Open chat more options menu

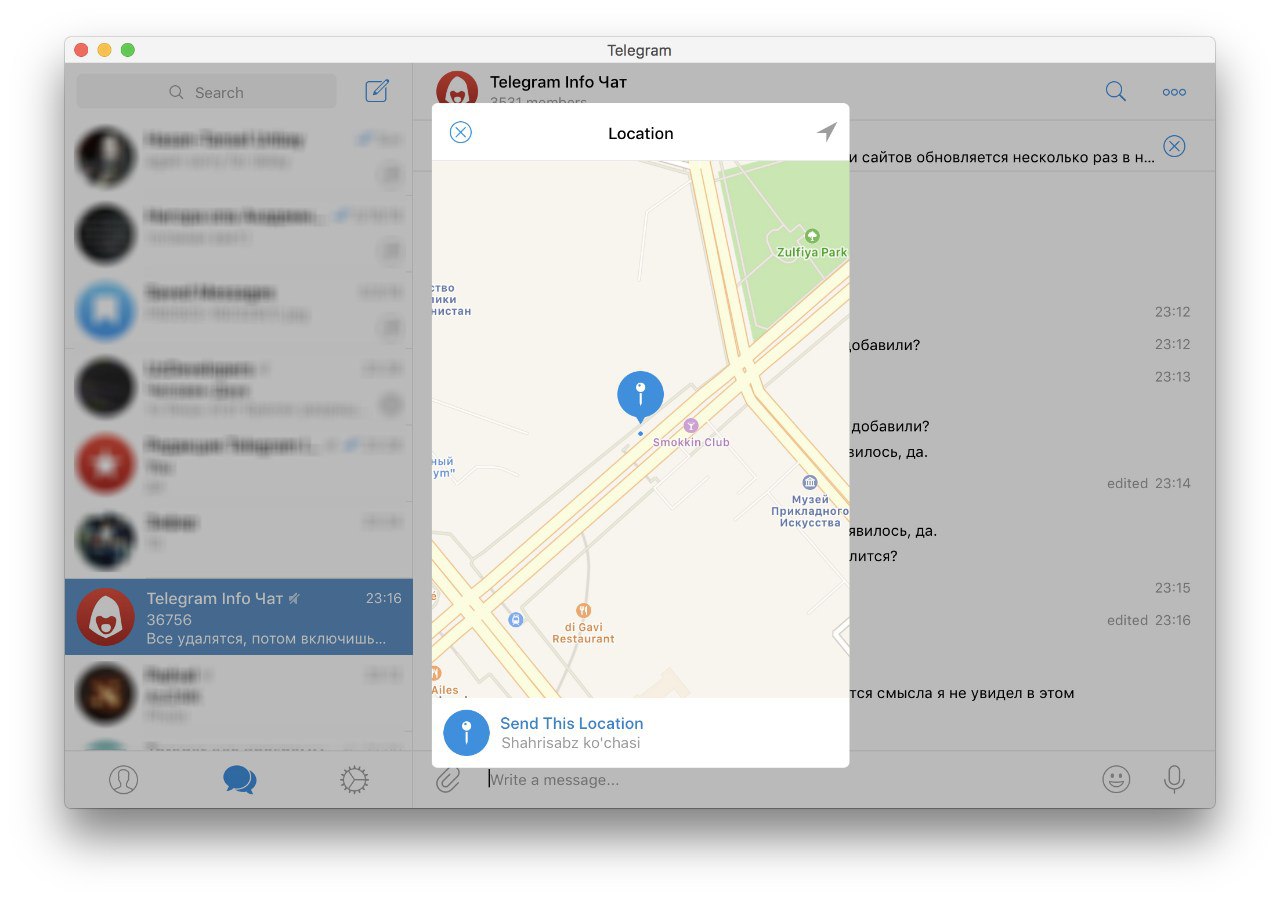tap(1174, 92)
